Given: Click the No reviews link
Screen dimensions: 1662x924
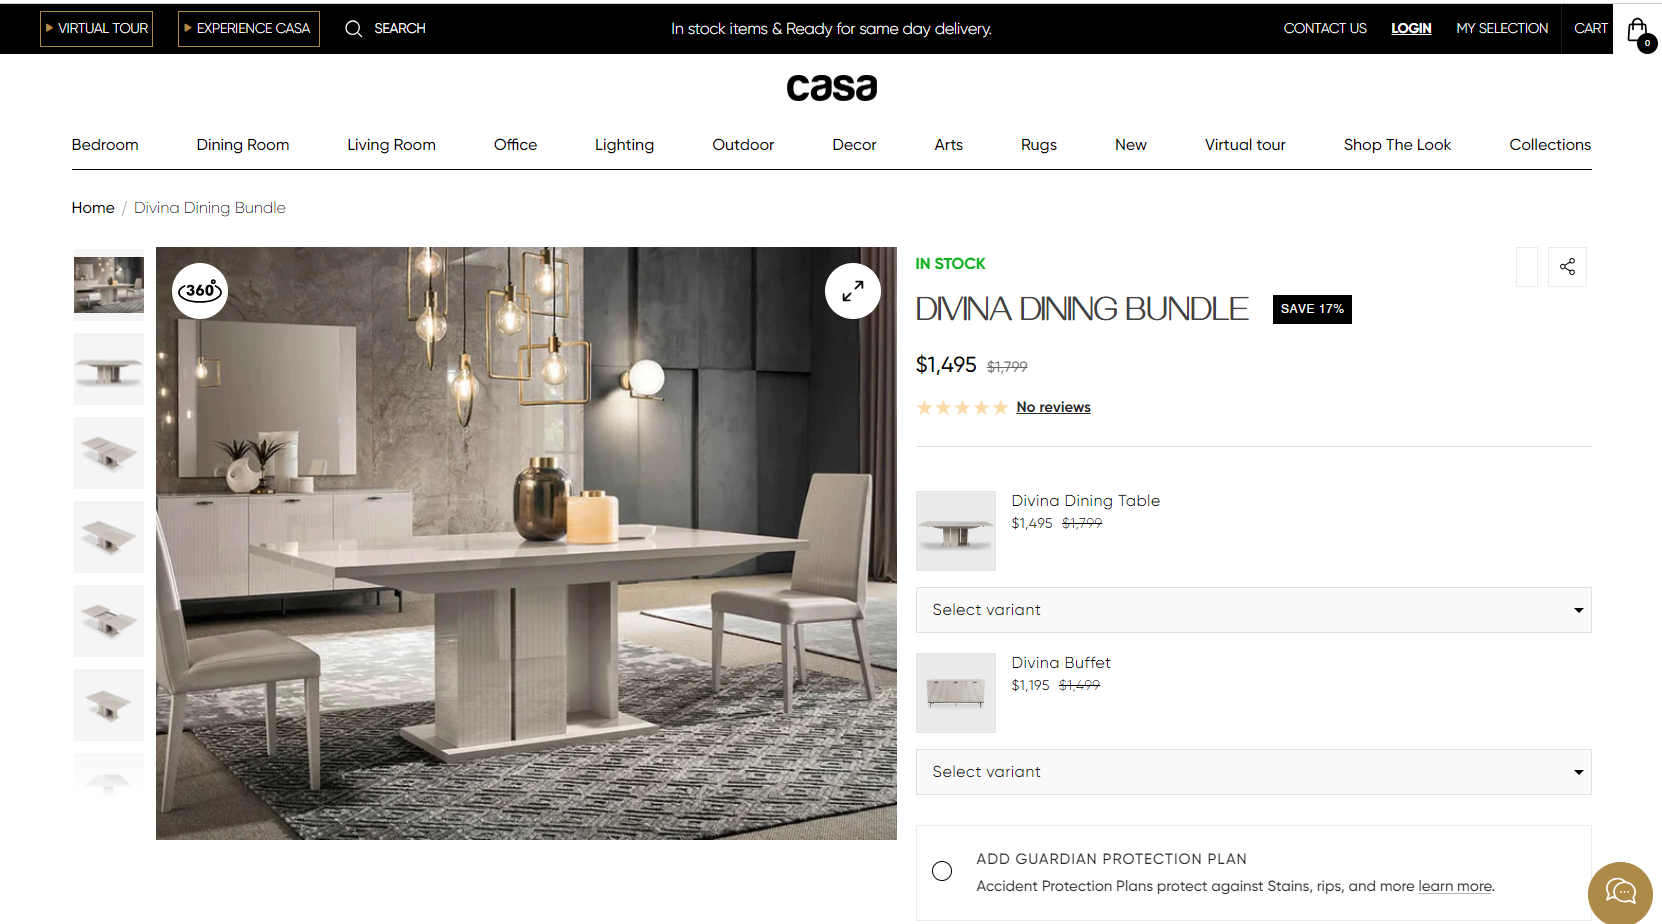Looking at the screenshot, I should click(1053, 407).
